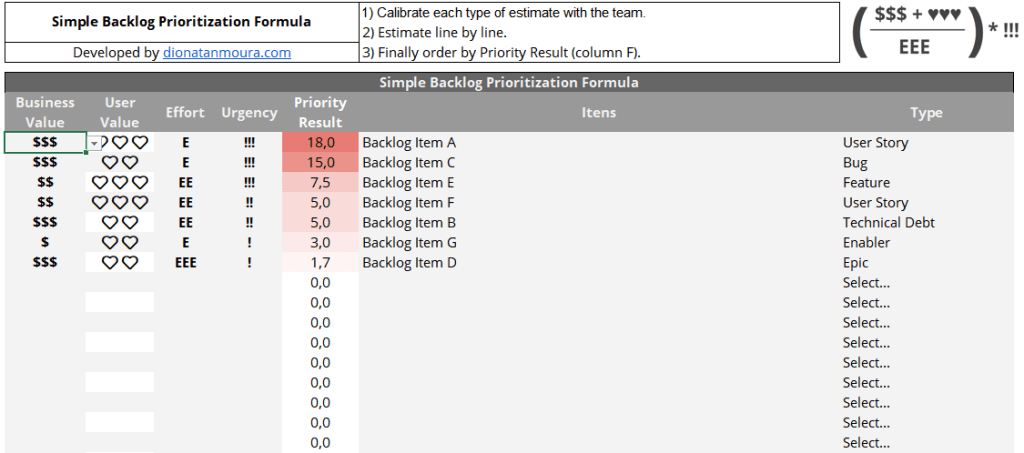Select the two hearts cell for Backlog Item C
Viewport: 1024px width, 453px height.
(x=120, y=163)
